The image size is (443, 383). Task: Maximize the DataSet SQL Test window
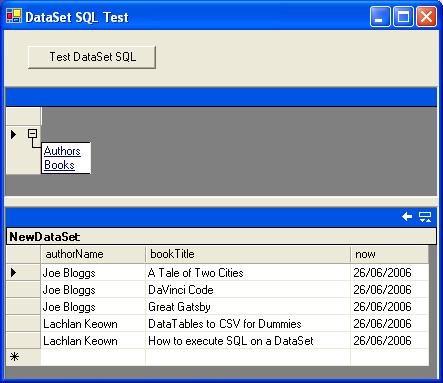pos(403,16)
